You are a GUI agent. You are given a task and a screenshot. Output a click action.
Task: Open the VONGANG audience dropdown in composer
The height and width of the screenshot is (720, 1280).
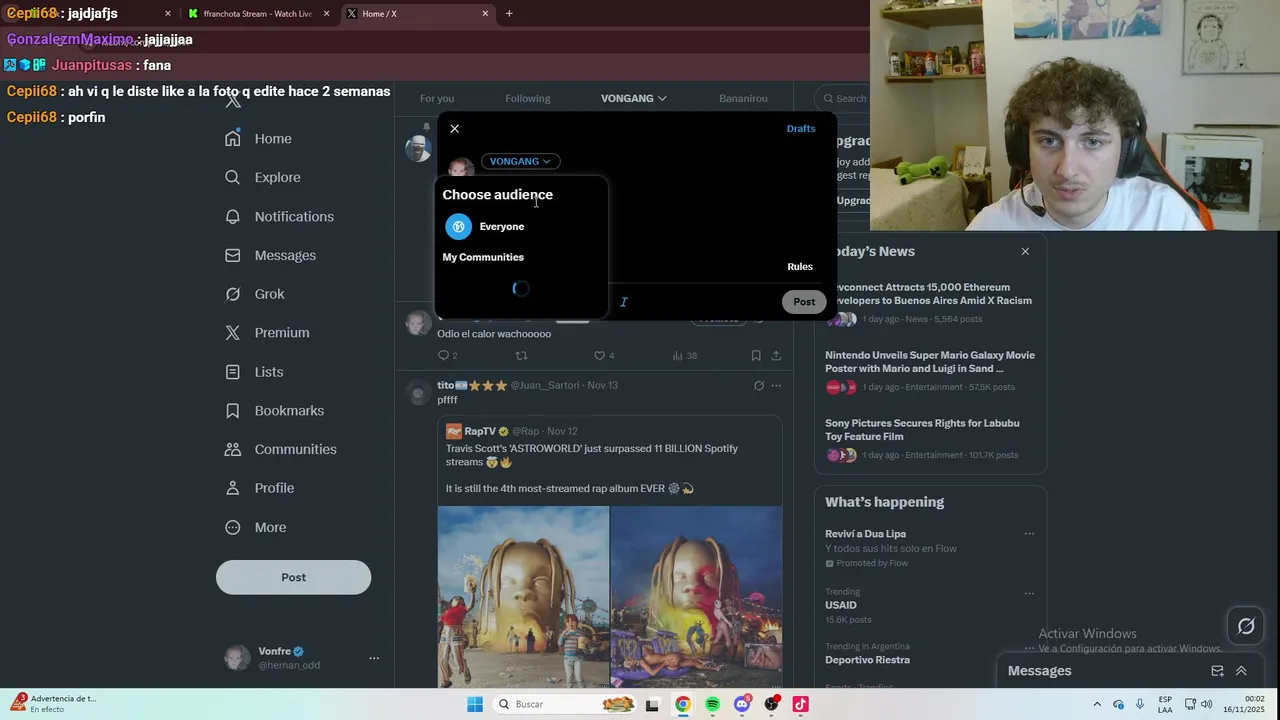point(520,161)
